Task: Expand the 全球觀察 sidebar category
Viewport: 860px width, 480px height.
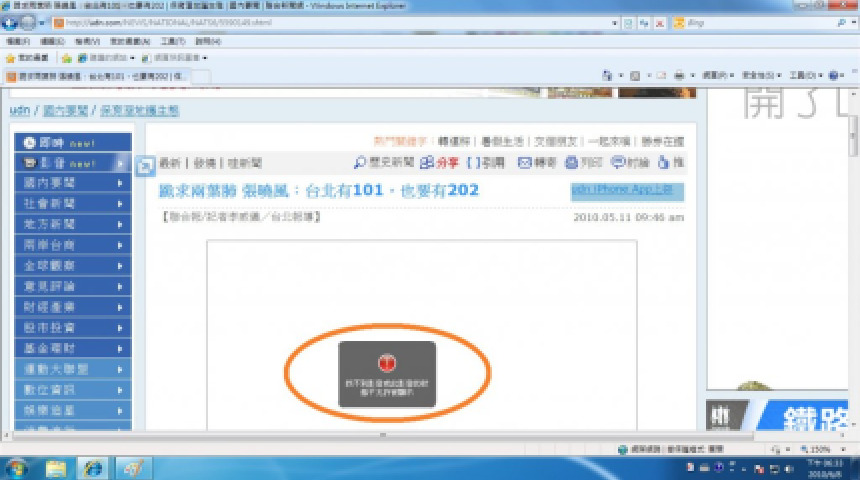Action: [120, 265]
